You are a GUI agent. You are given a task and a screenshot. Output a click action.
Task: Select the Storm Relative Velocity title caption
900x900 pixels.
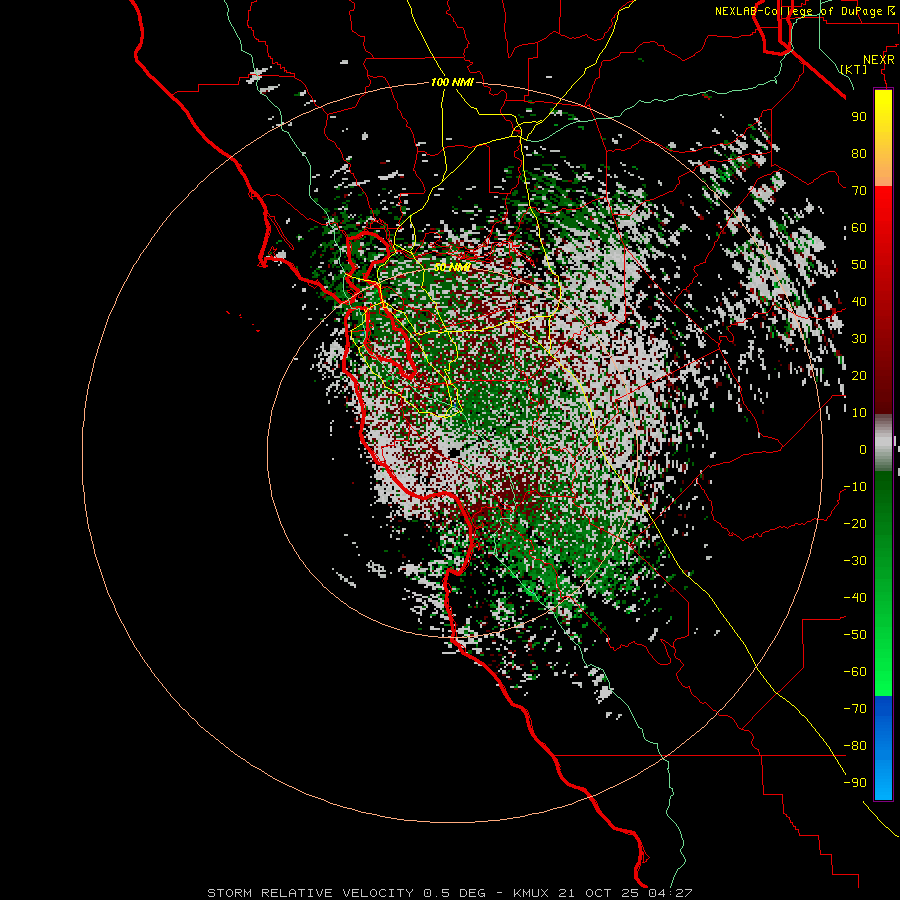[x=449, y=893]
